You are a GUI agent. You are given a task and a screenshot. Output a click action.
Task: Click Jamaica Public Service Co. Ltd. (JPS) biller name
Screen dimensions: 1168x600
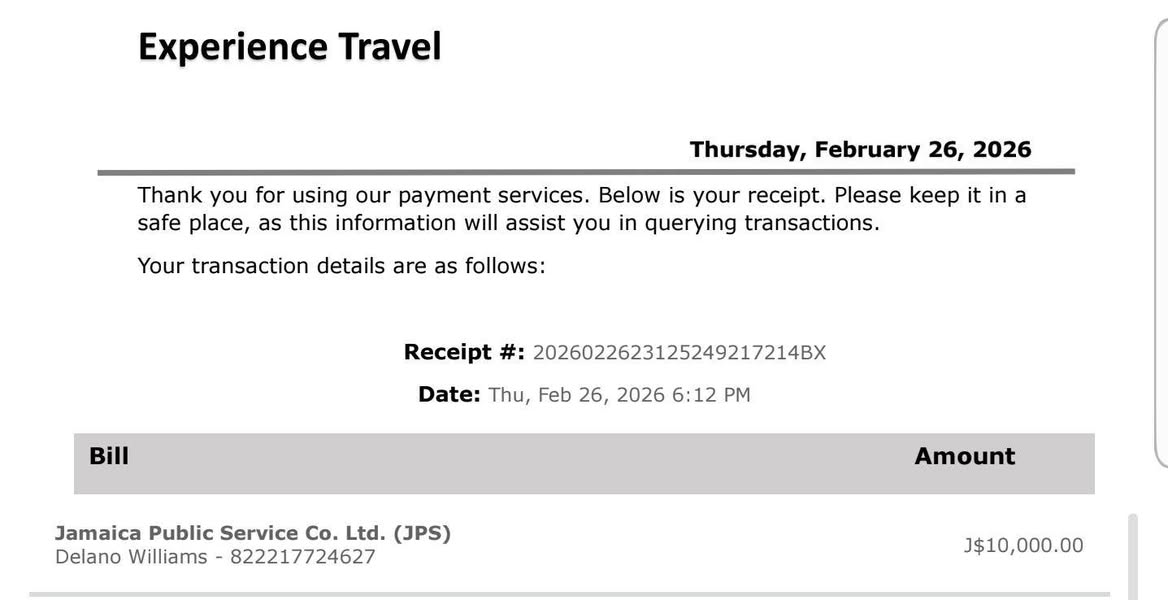point(253,534)
